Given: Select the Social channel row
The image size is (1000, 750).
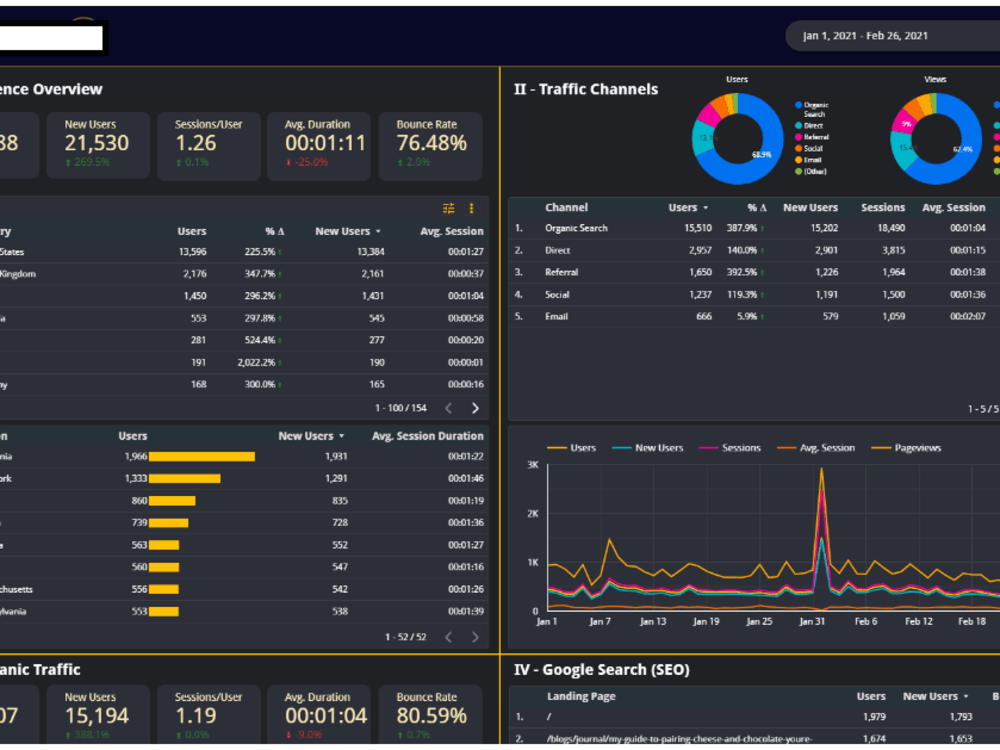Looking at the screenshot, I should point(754,295).
